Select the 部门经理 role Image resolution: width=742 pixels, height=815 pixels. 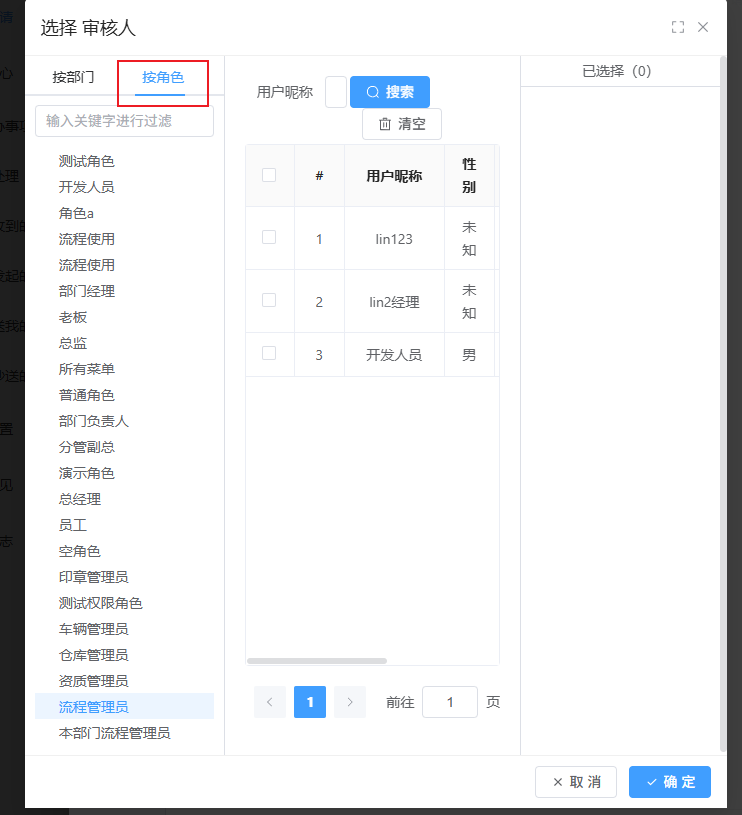point(87,291)
